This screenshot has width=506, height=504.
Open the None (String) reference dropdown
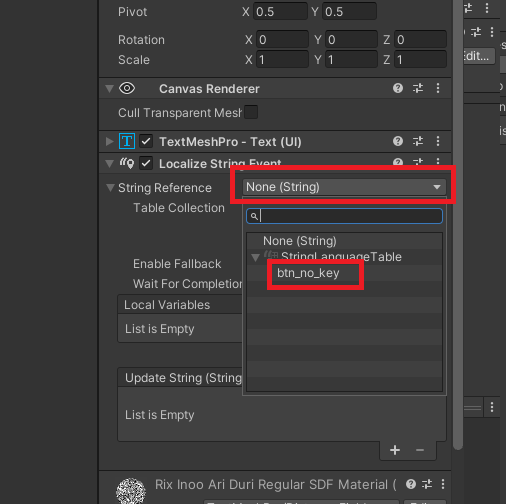(344, 187)
